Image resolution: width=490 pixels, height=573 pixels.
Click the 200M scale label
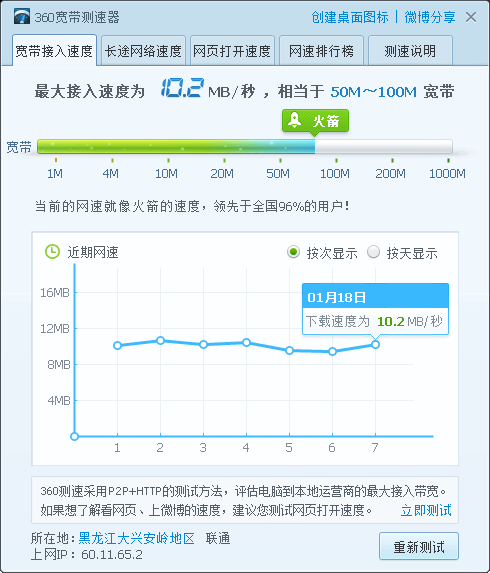click(391, 173)
